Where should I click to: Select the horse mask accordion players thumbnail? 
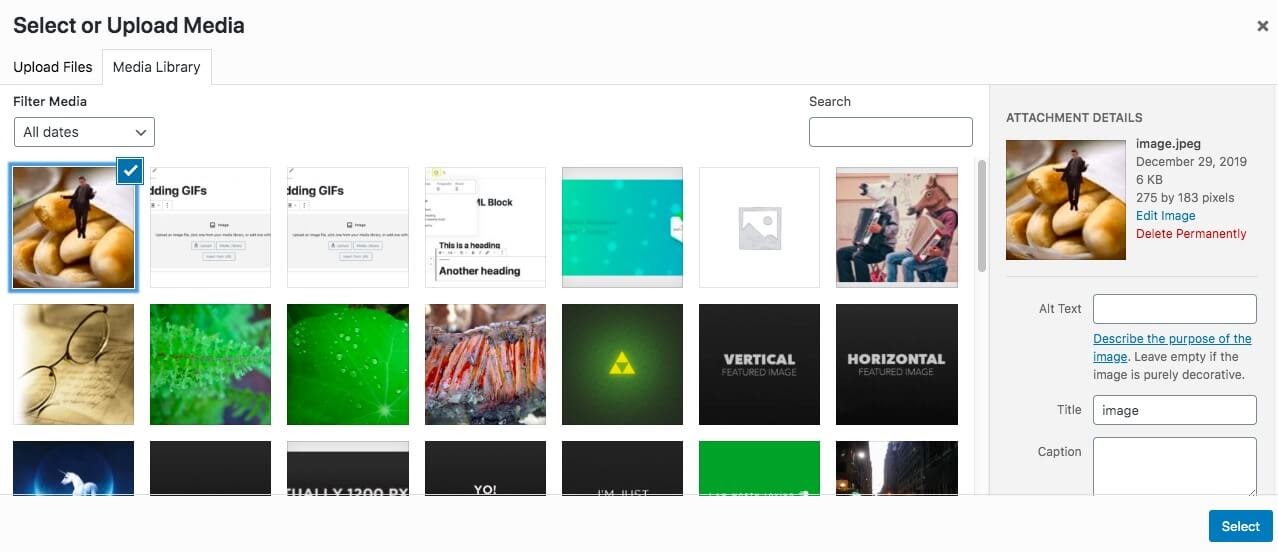[897, 228]
